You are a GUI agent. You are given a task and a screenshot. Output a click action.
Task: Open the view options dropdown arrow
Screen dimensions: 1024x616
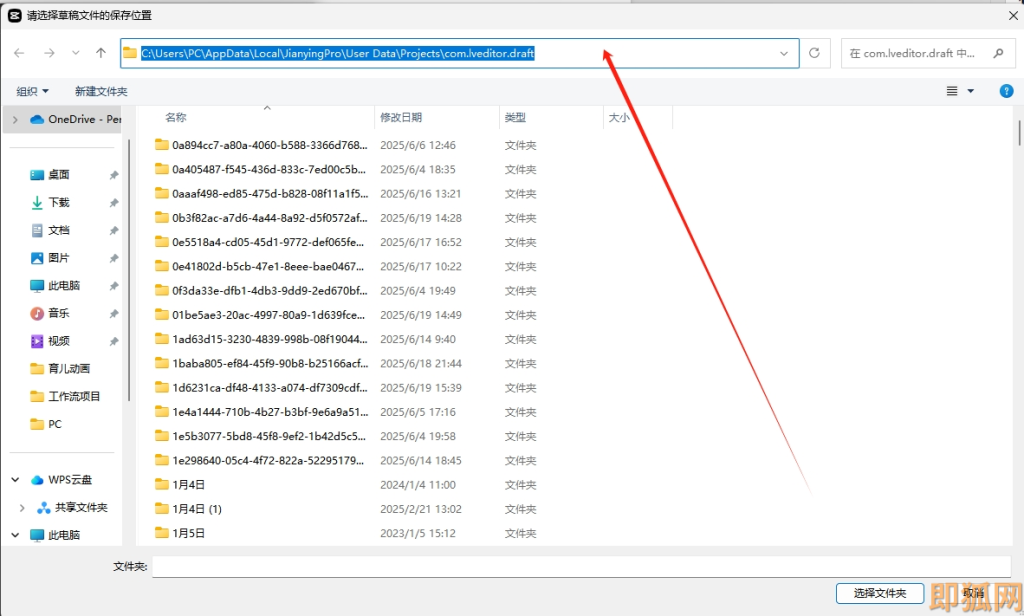[x=970, y=91]
